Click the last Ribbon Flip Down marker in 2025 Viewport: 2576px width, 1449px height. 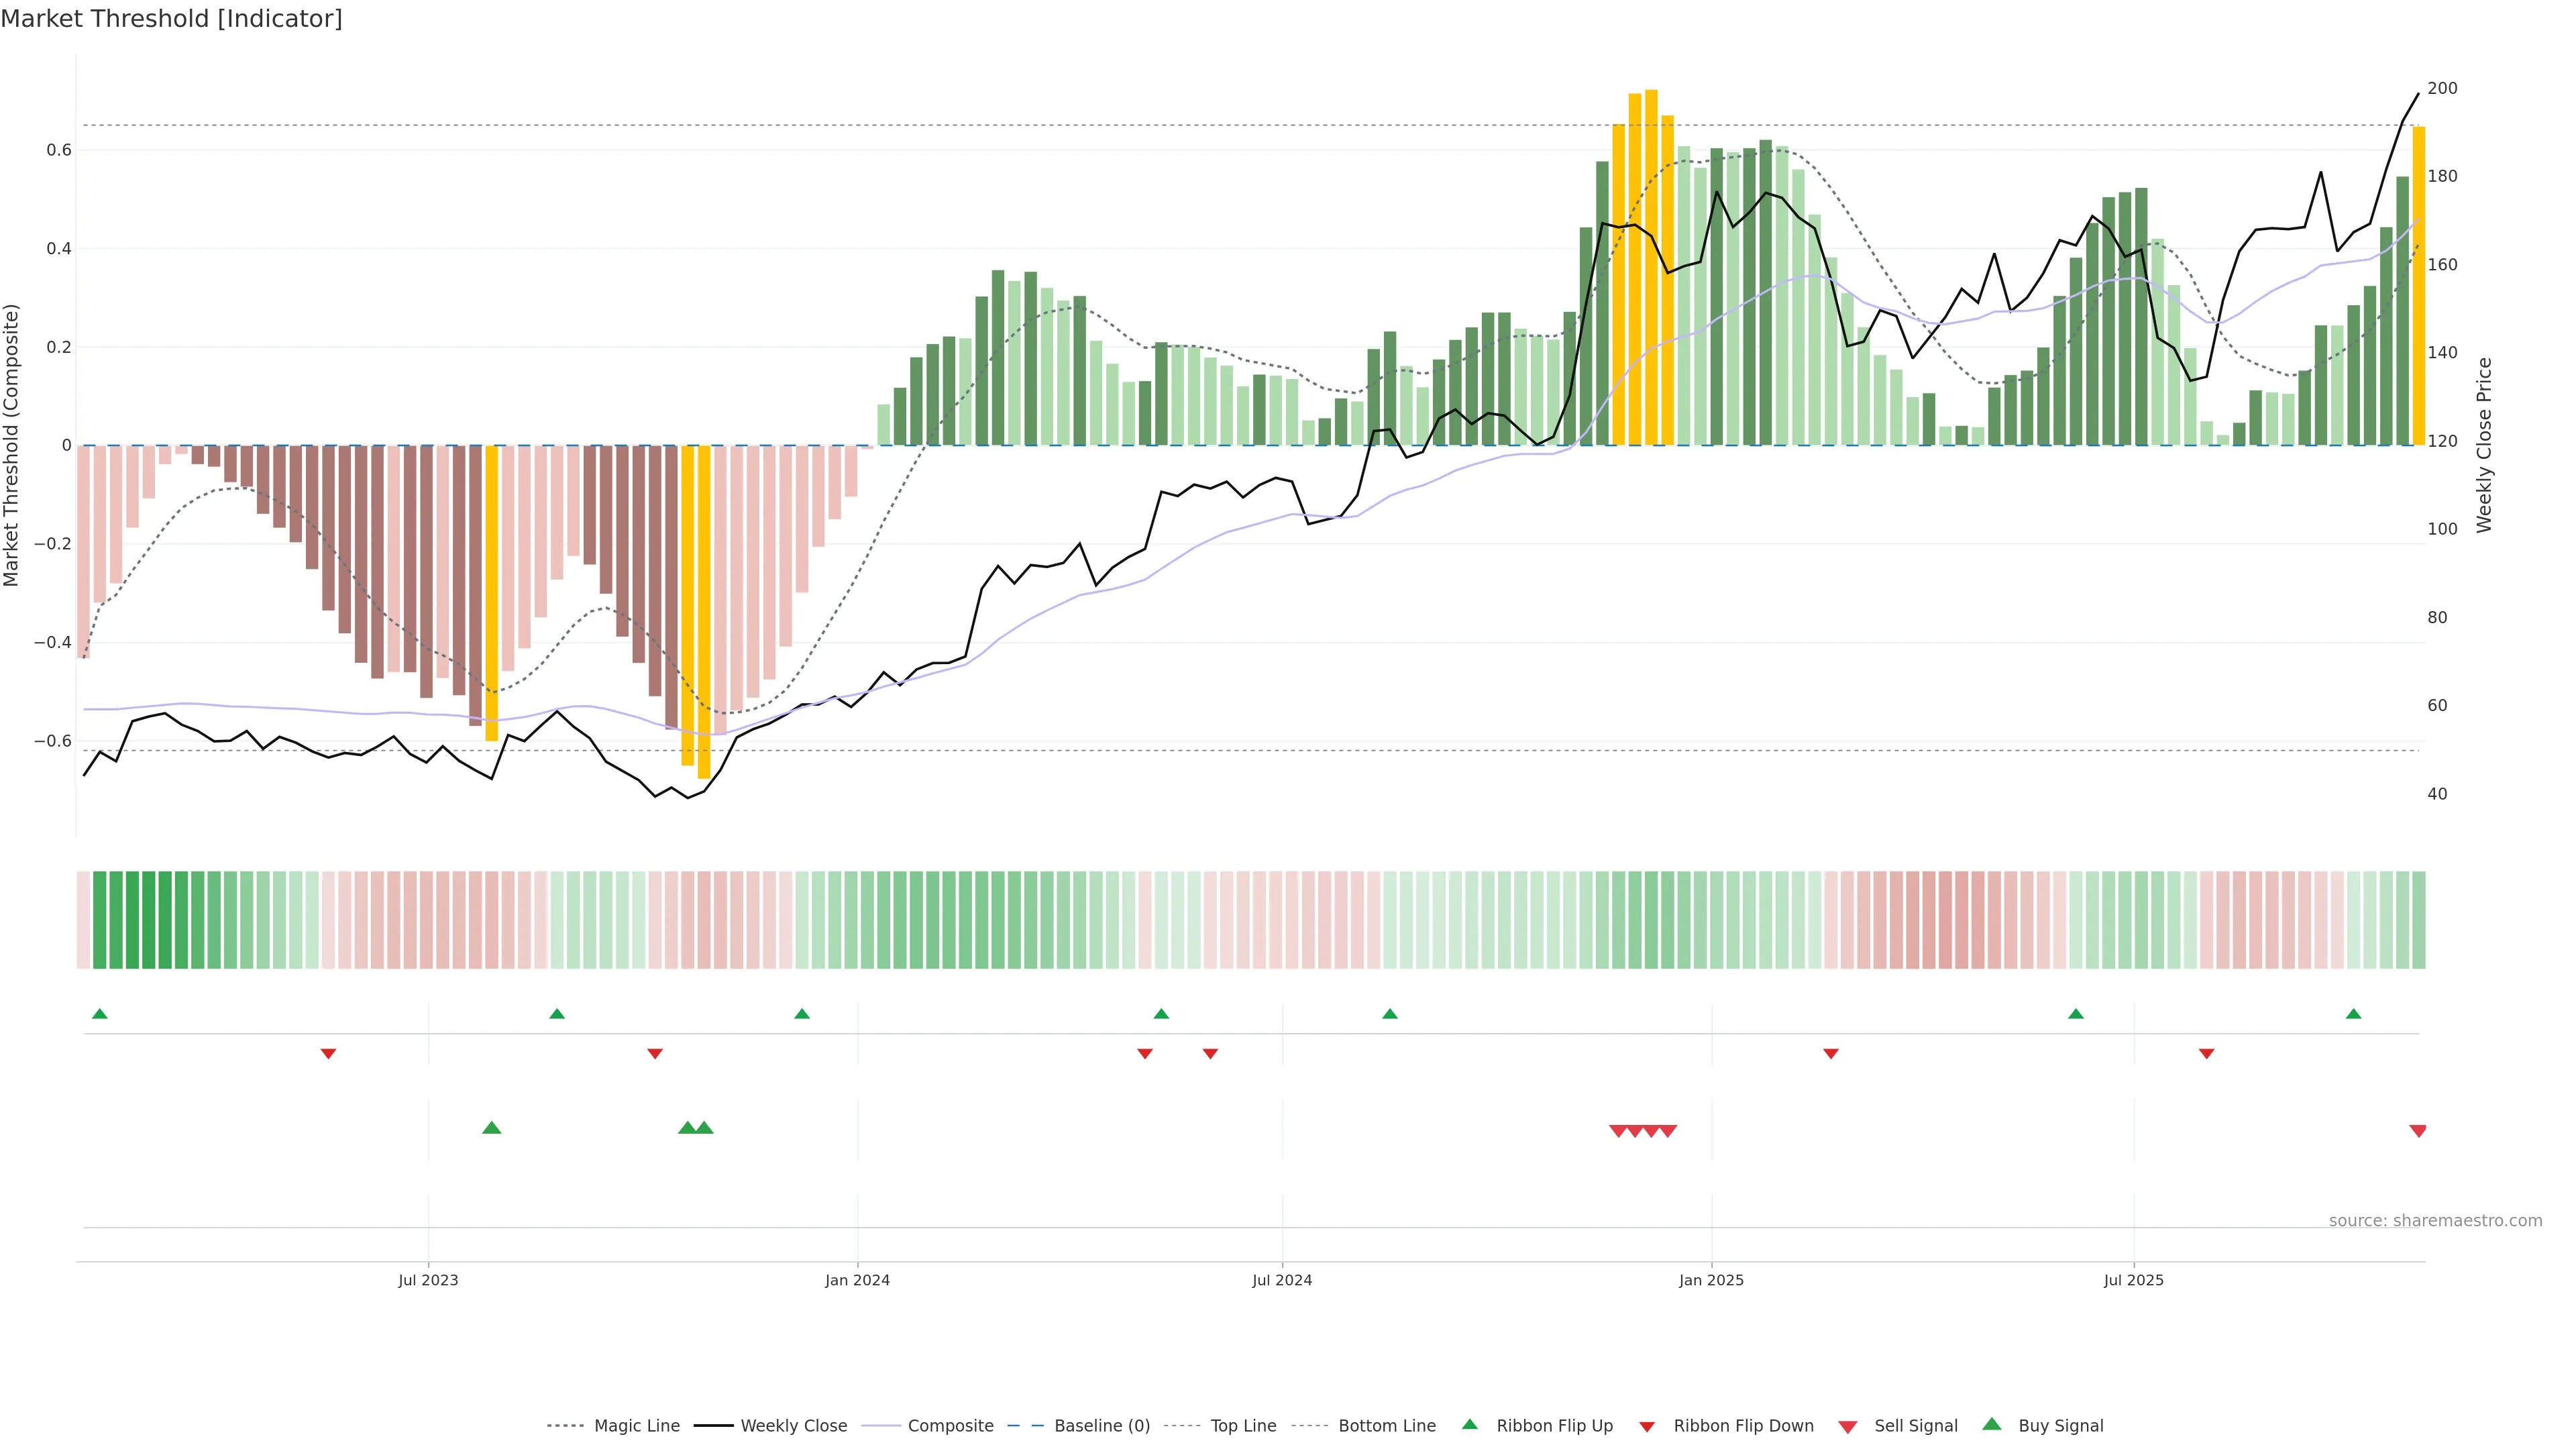(x=2206, y=1053)
